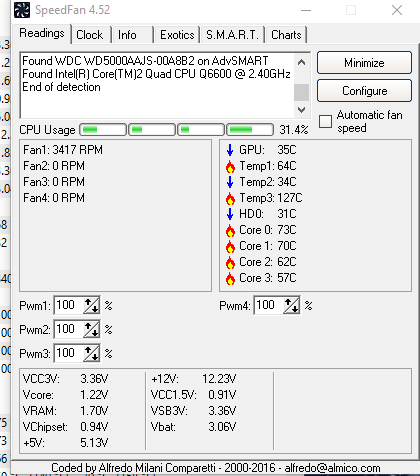The height and width of the screenshot is (476, 420).
Task: Click the Vbat 3.06V reading
Action: (x=194, y=427)
